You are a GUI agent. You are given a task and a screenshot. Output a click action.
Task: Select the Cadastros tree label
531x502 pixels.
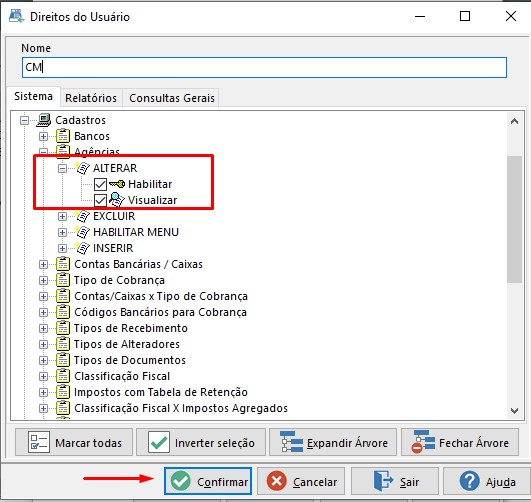tap(81, 120)
